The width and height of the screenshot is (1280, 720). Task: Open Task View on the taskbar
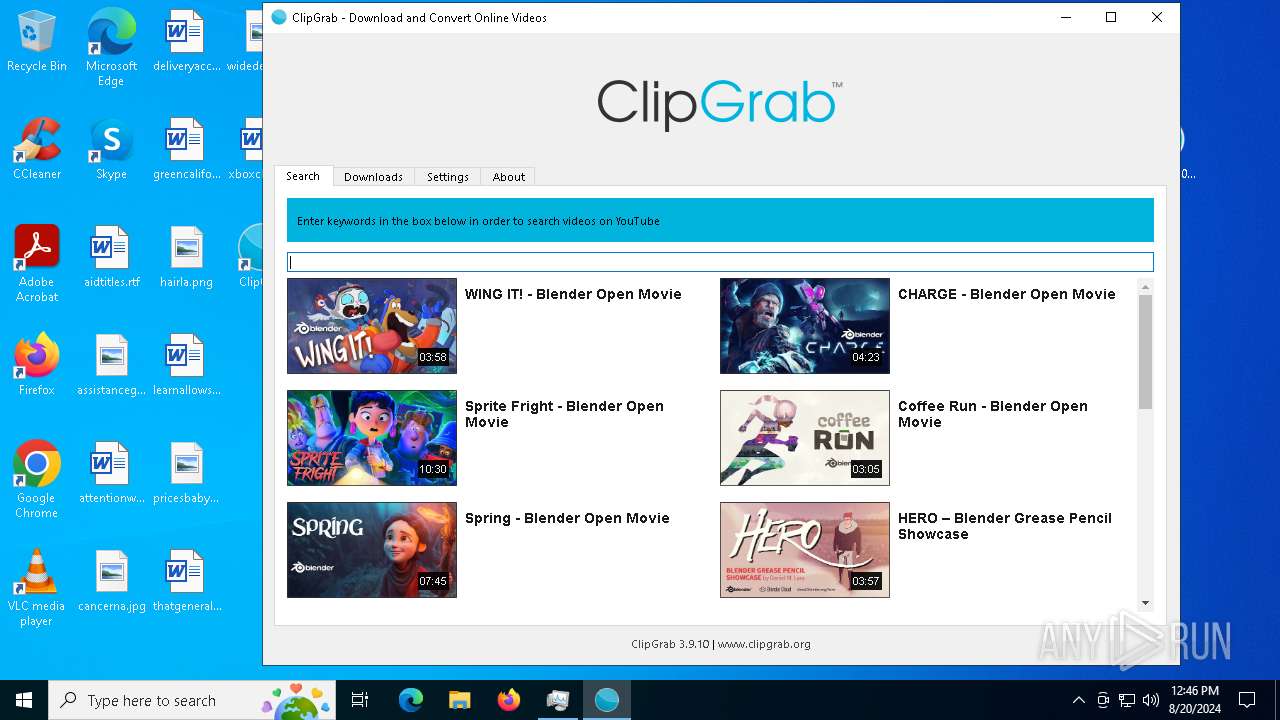tap(360, 700)
